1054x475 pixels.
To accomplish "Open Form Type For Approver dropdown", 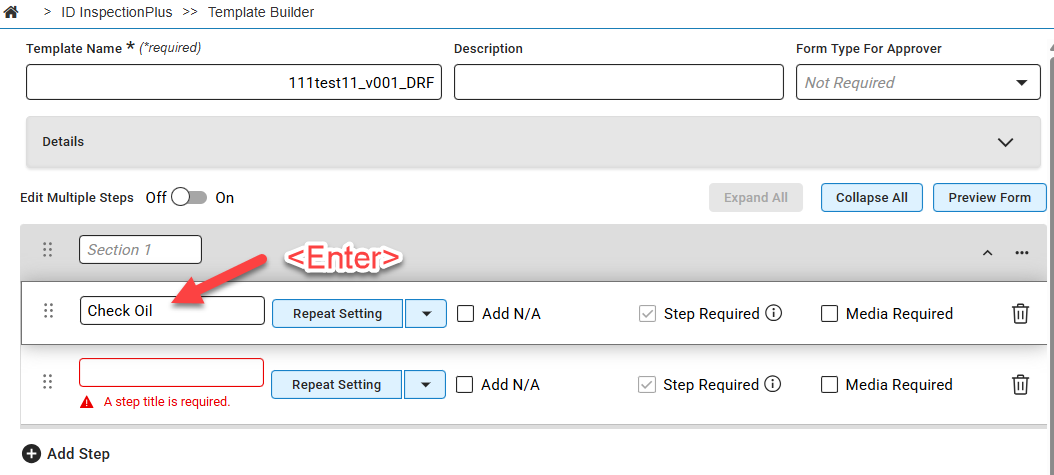I will (918, 83).
